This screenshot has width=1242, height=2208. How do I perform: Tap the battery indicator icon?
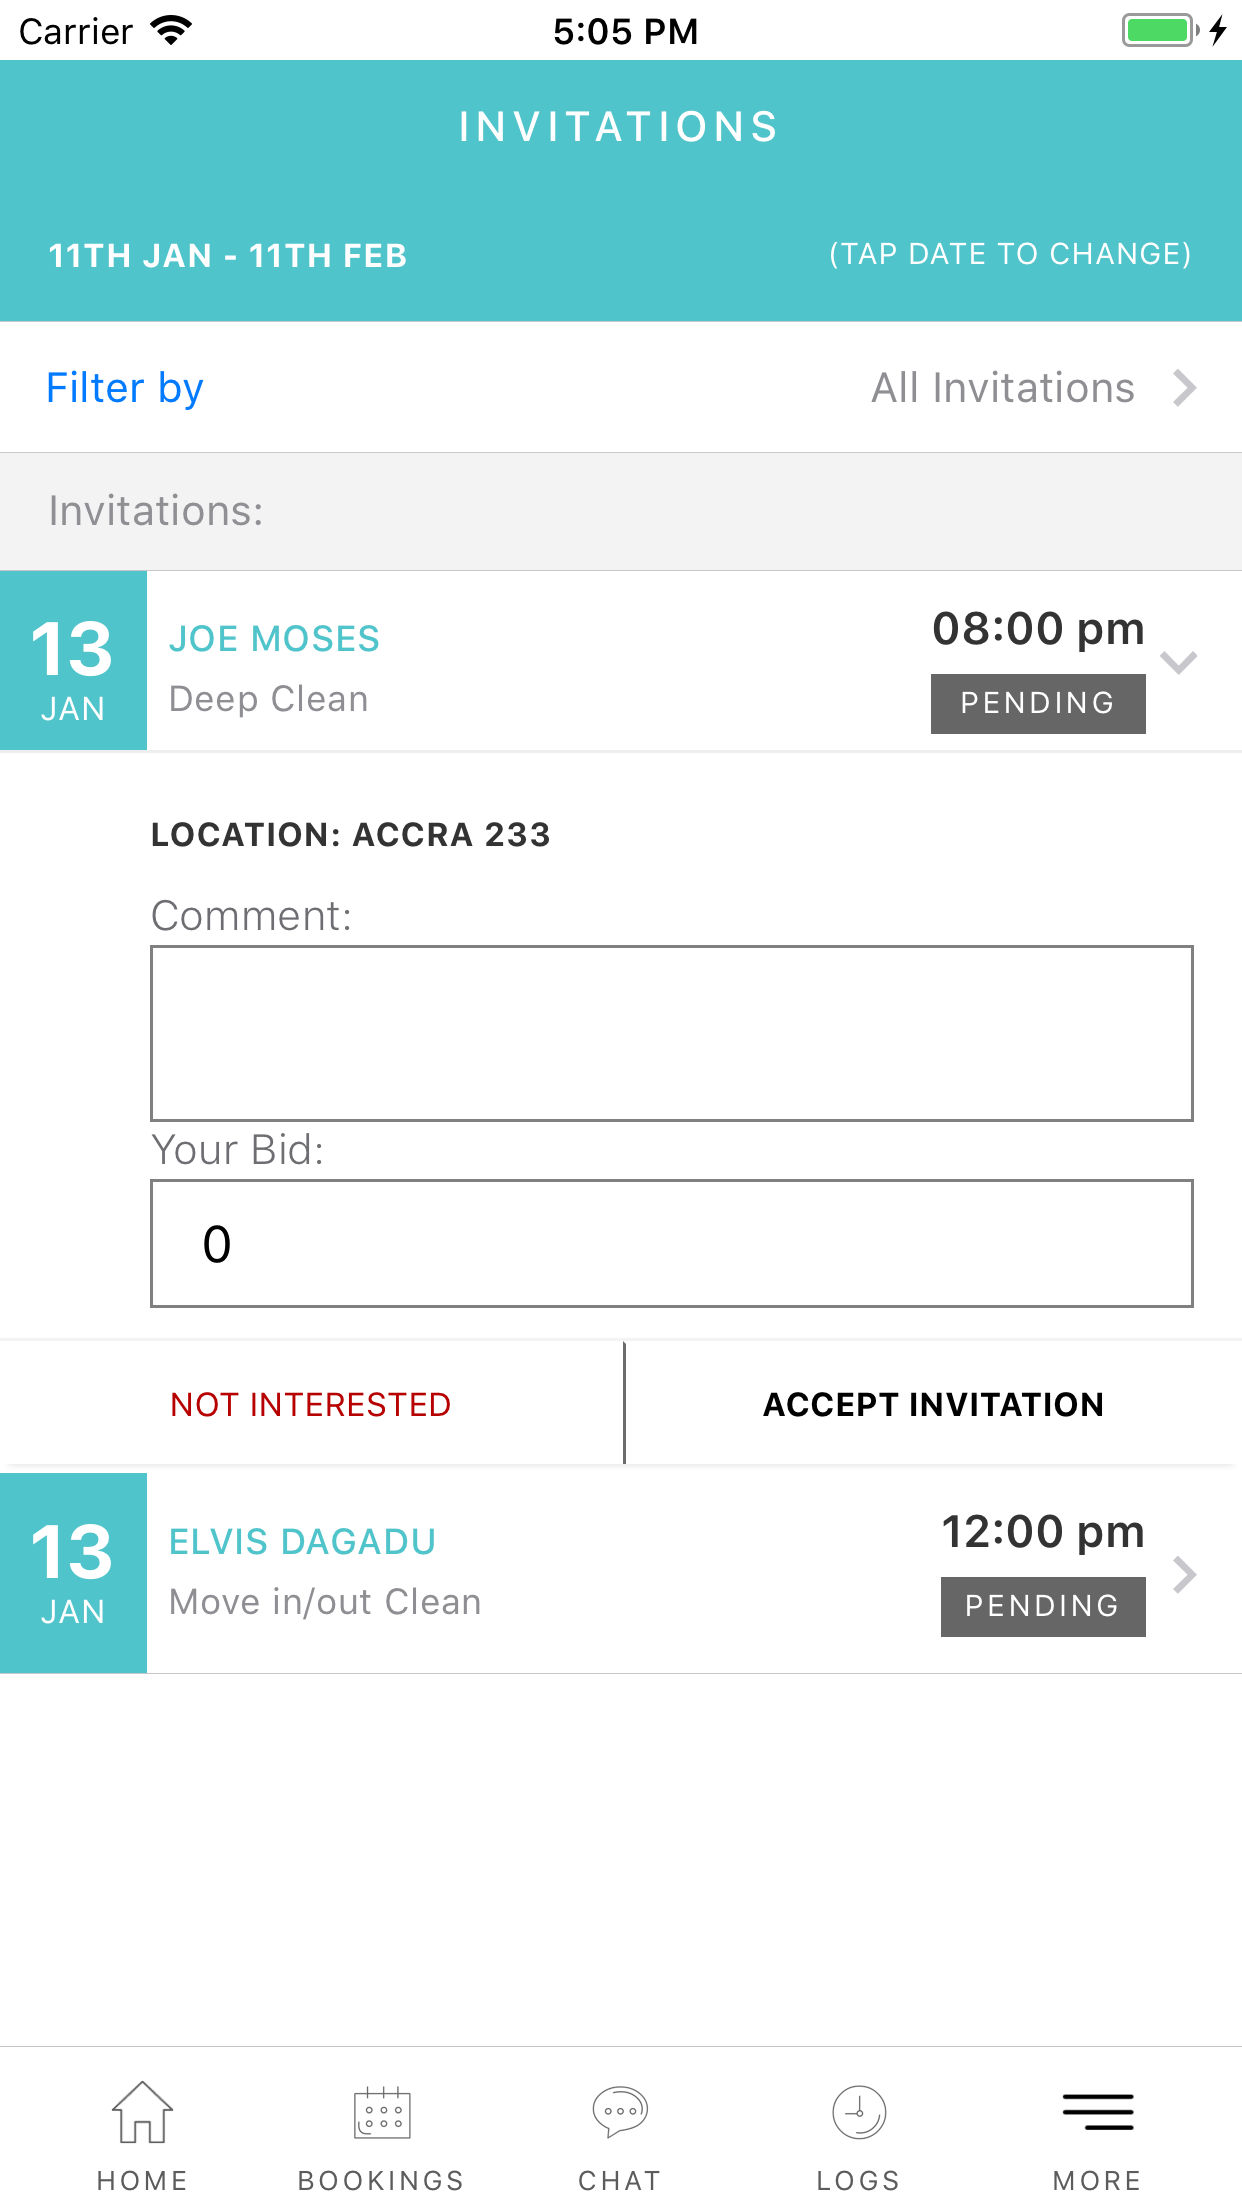(x=1160, y=31)
